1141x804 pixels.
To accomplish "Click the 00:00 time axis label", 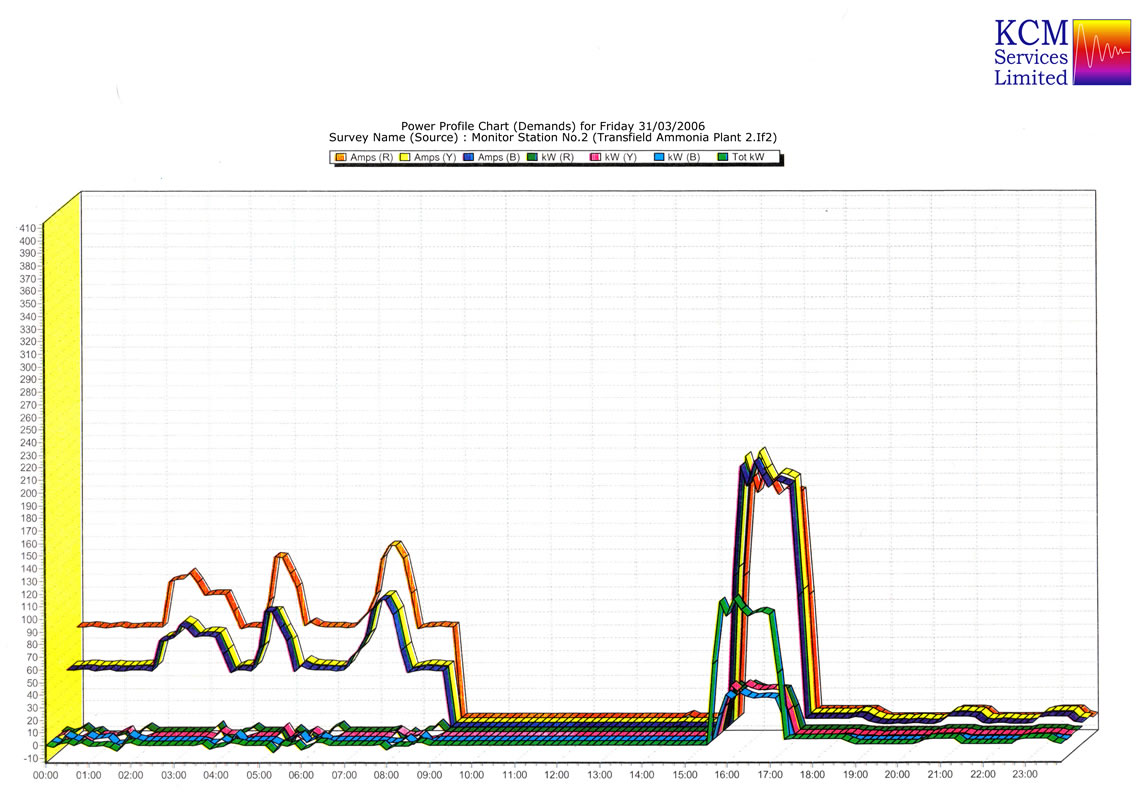I will coord(46,776).
